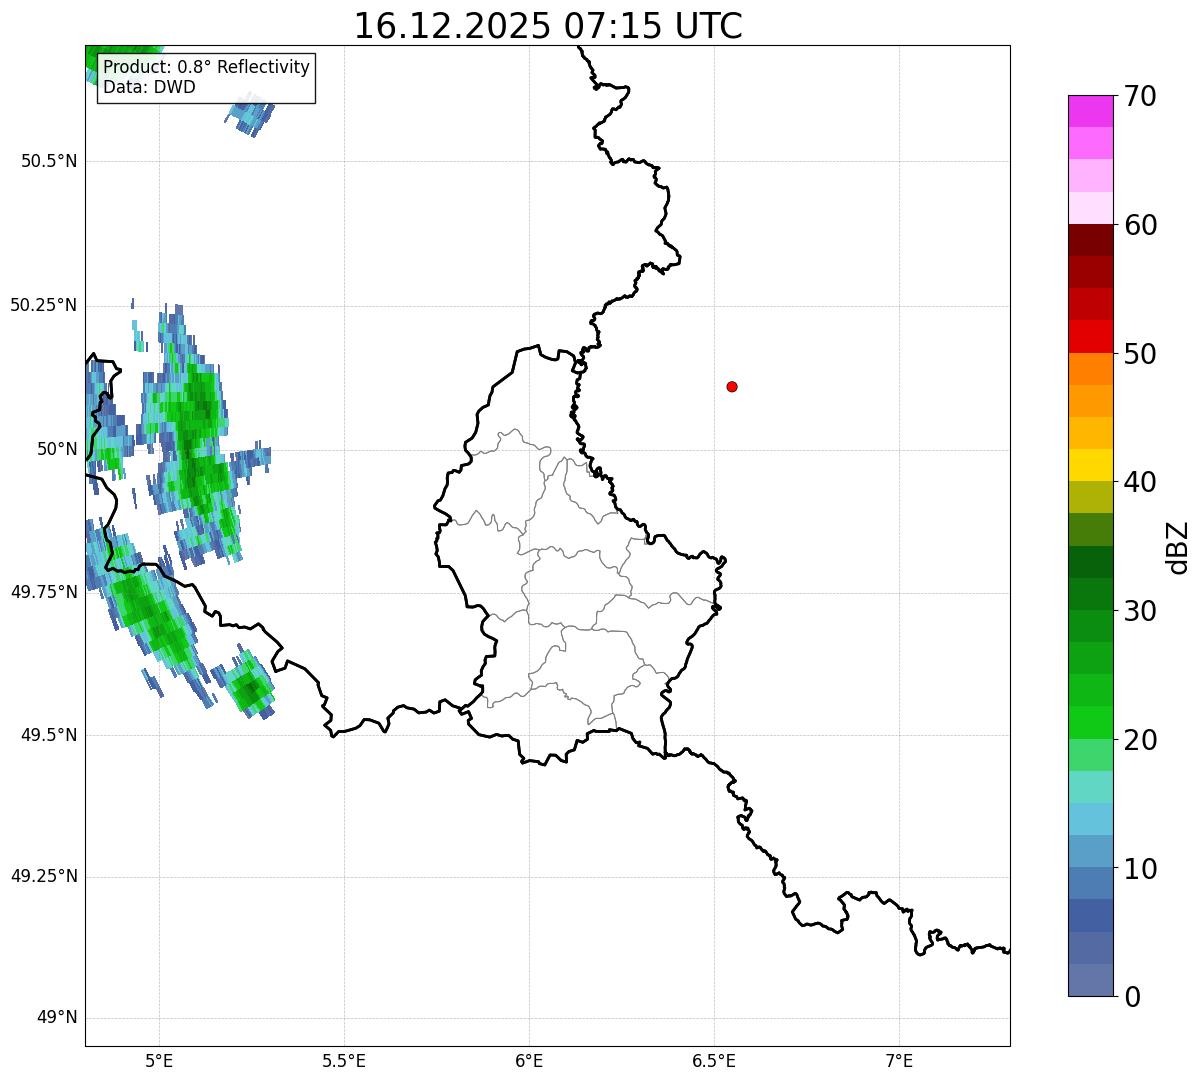Click the 50.5°N latitude label
The width and height of the screenshot is (1202, 1081).
[49, 161]
